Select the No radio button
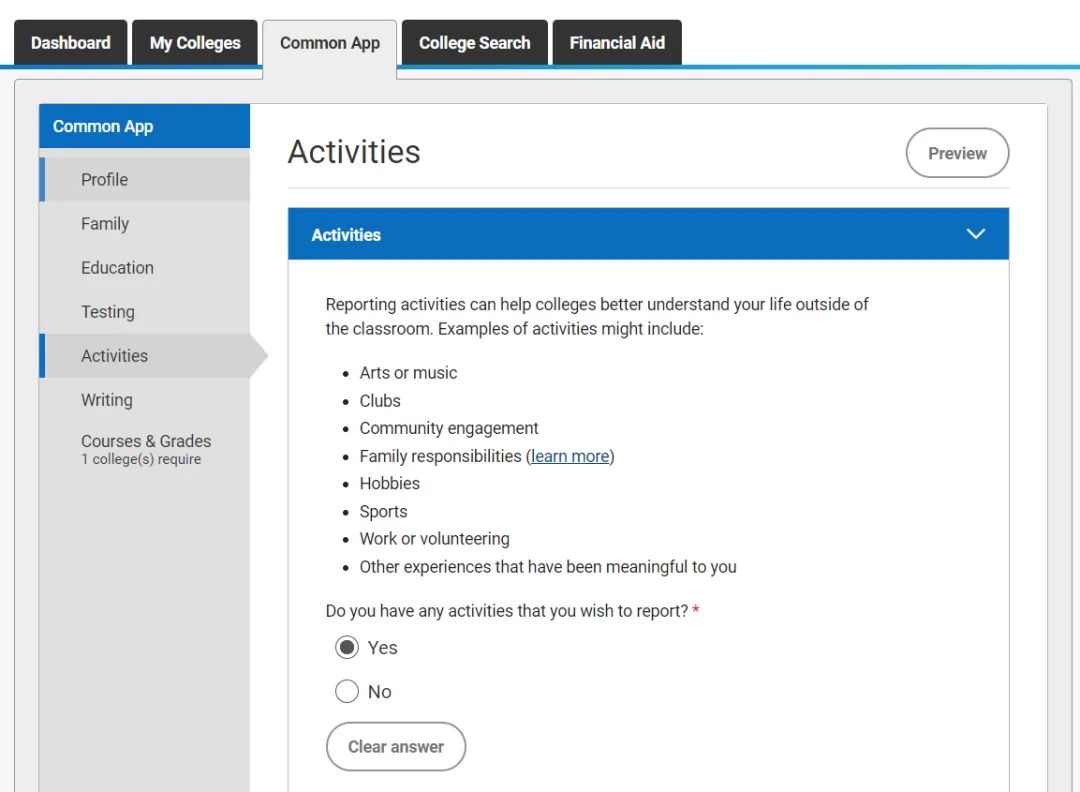 [346, 691]
